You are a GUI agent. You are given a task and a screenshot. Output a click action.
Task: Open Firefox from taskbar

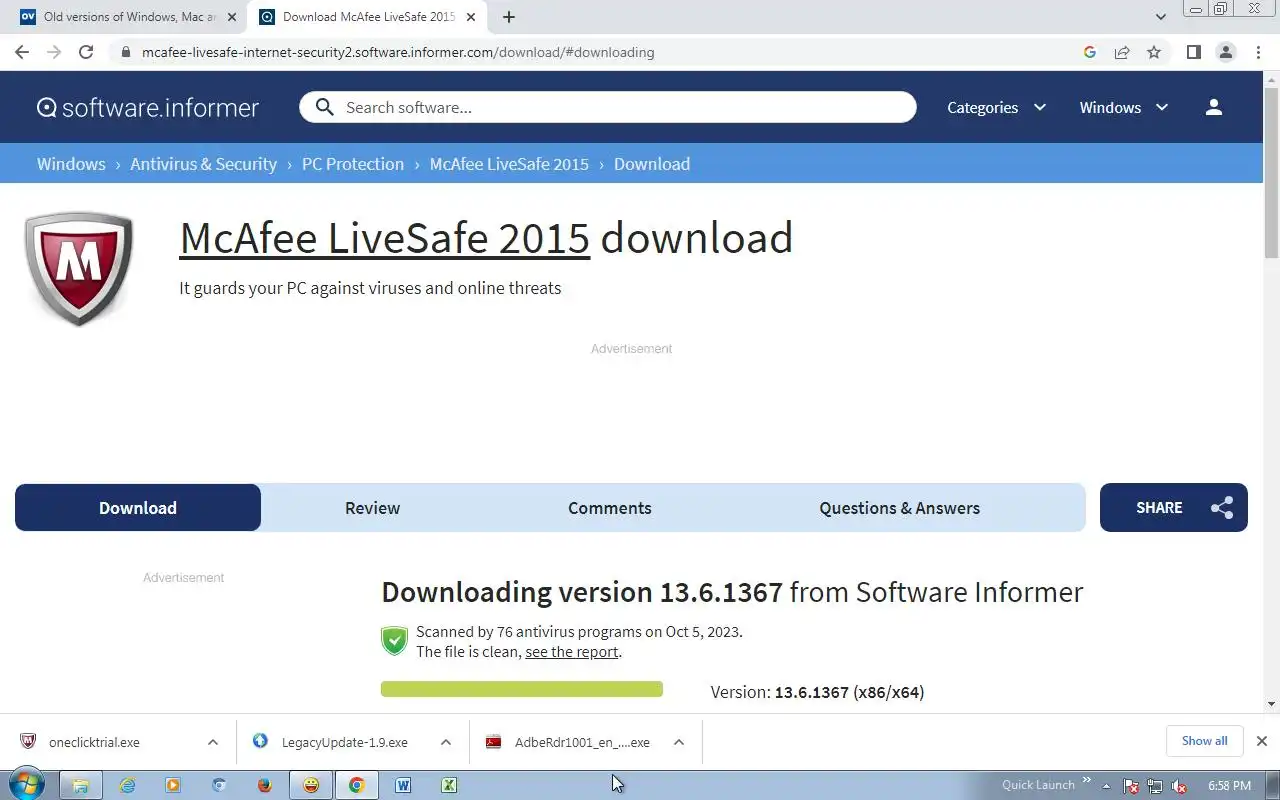[265, 785]
